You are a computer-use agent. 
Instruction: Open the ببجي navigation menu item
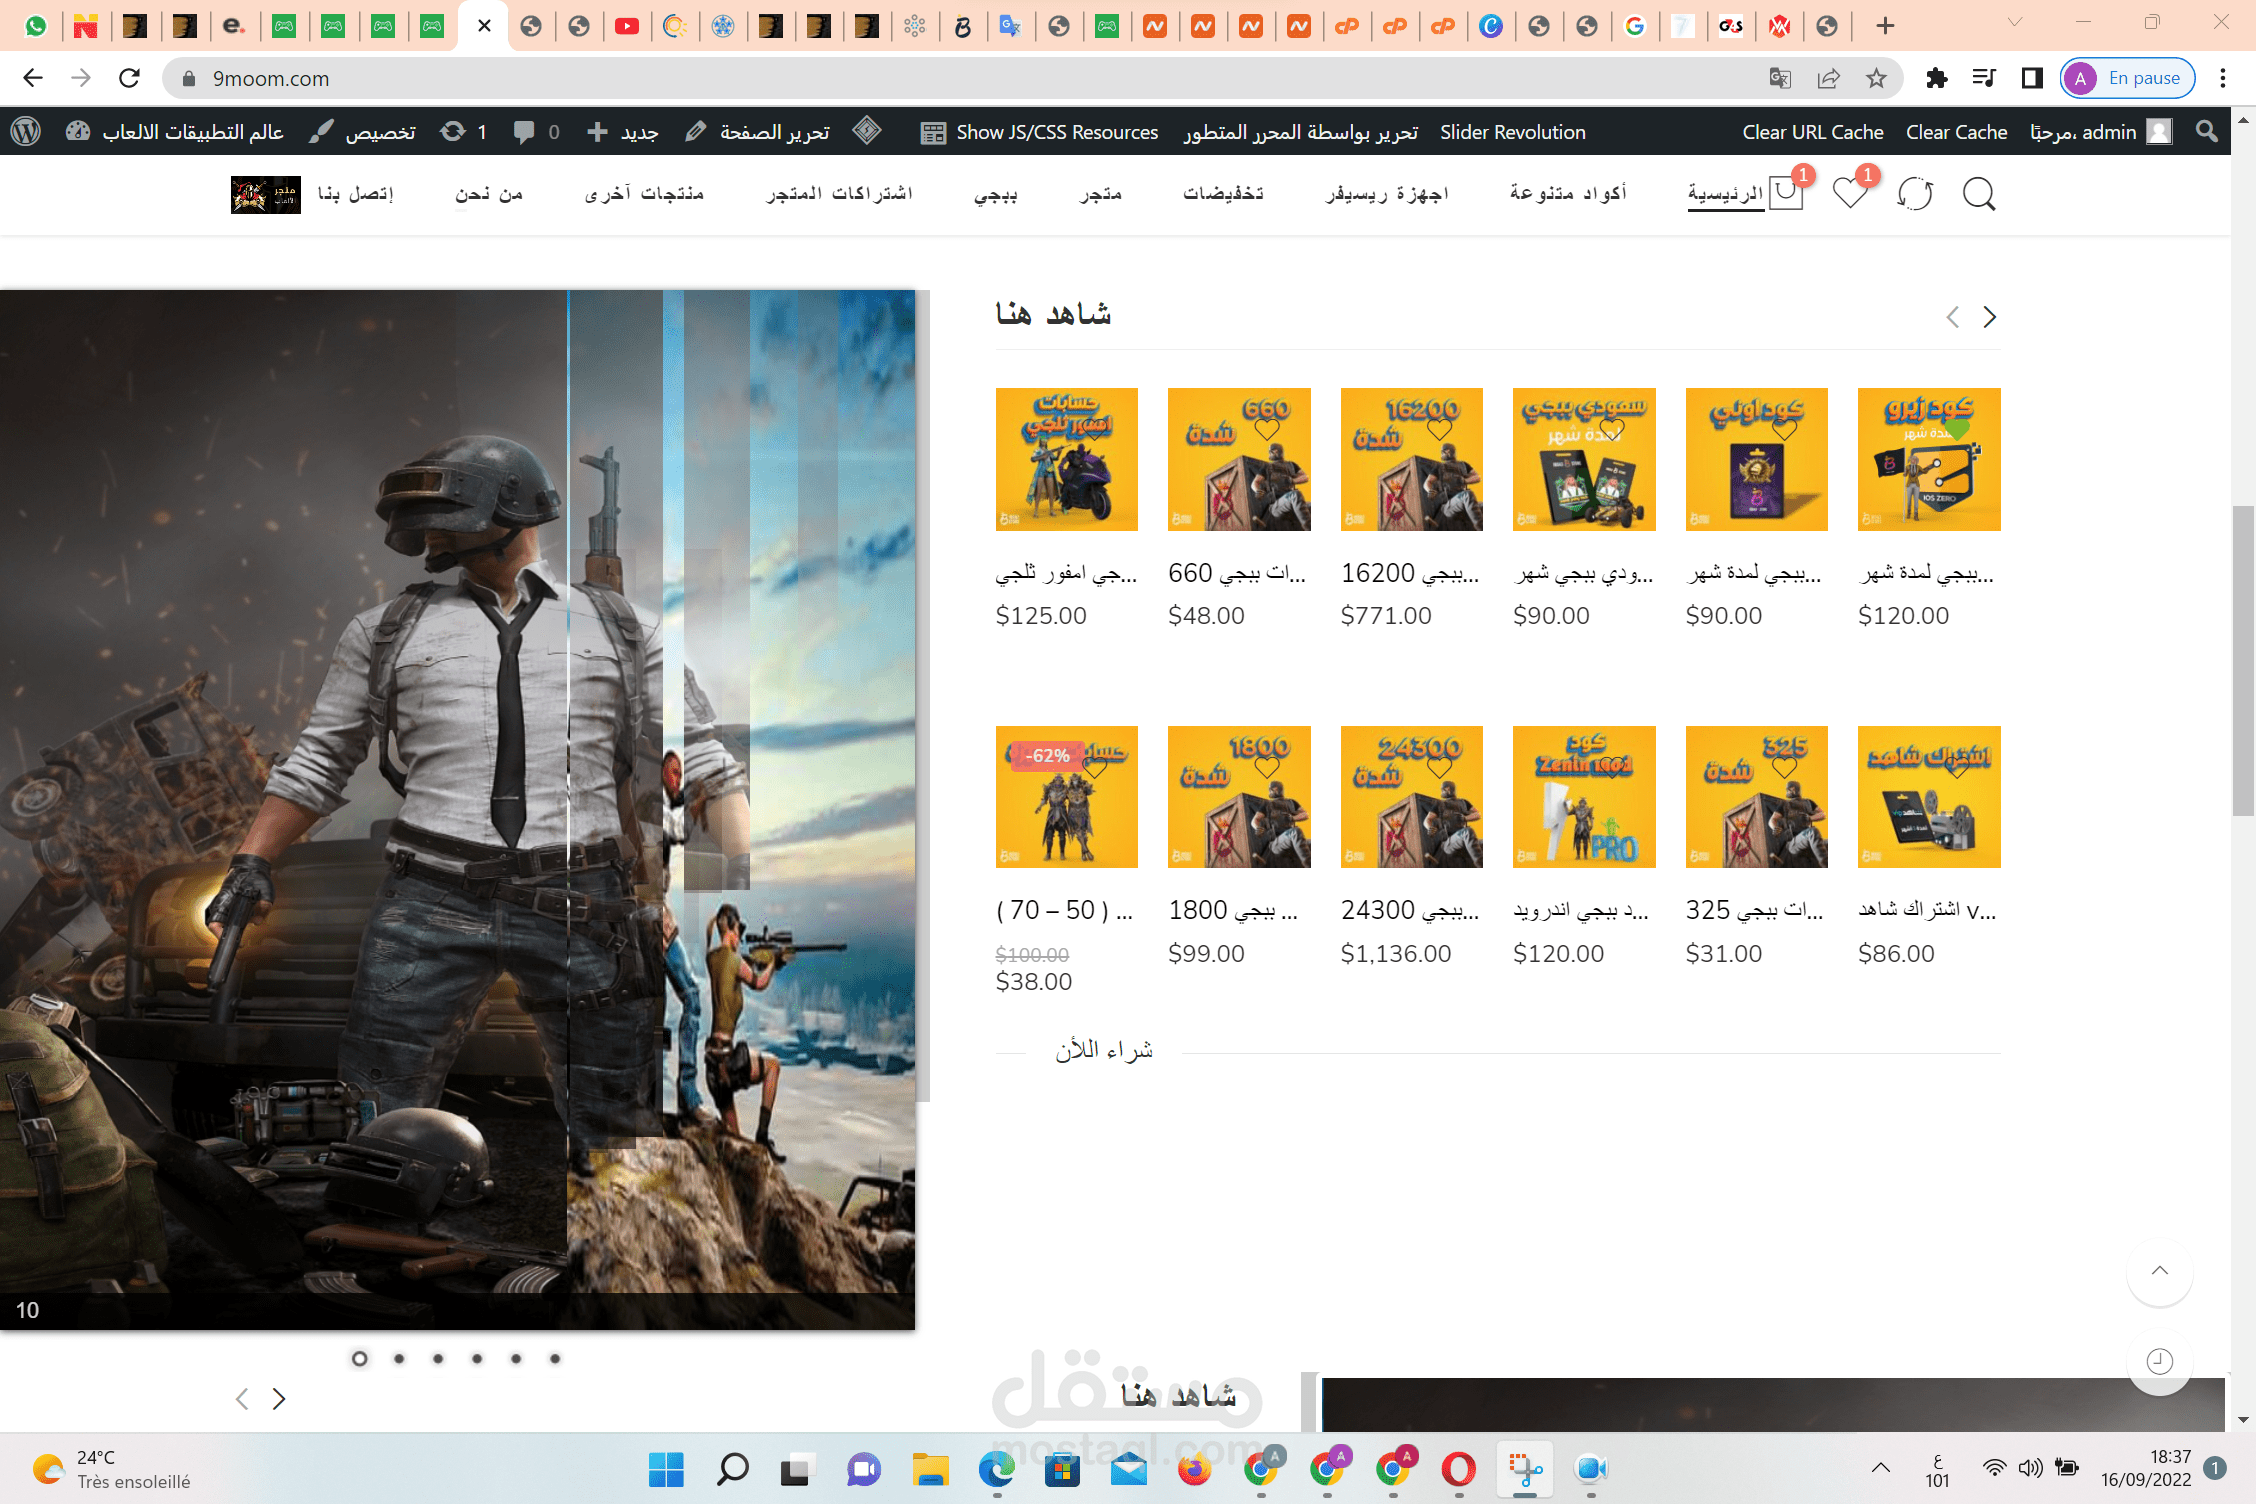click(996, 193)
